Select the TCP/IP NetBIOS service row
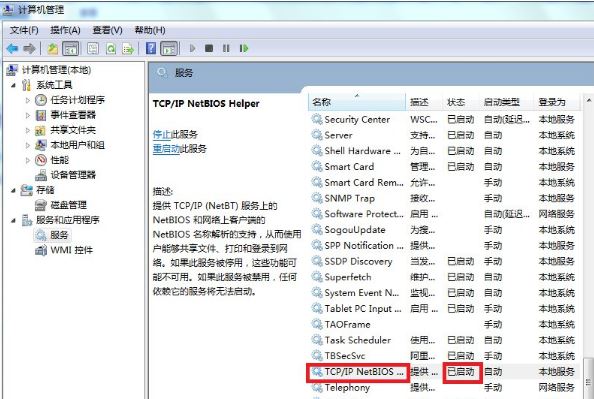Viewport: 594px width, 399px height. pos(443,372)
